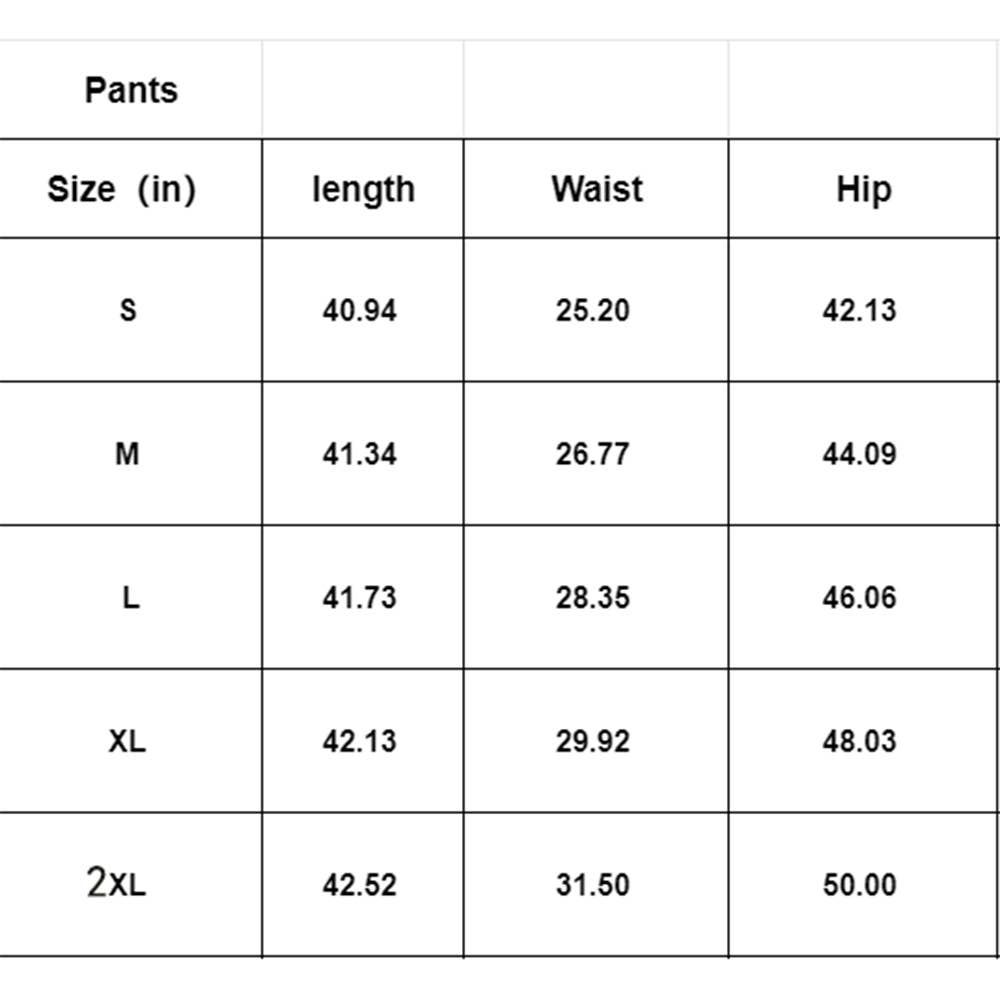The width and height of the screenshot is (1000, 1000).
Task: Select the Waist column header
Action: (596, 189)
